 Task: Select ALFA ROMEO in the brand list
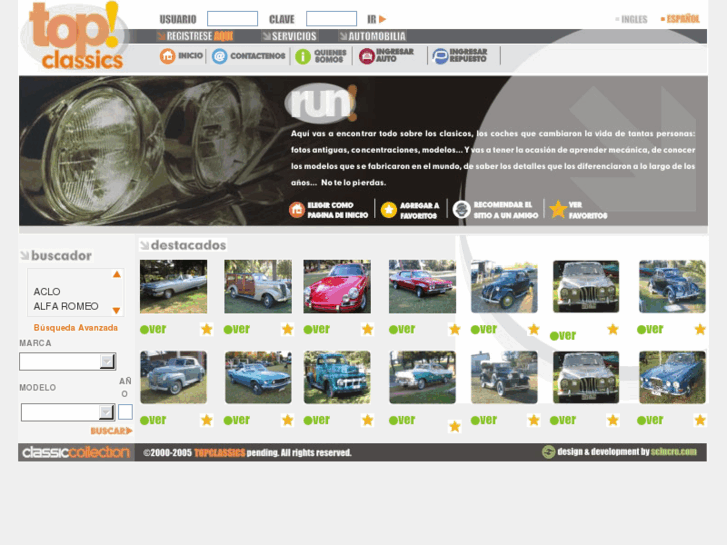coord(66,306)
